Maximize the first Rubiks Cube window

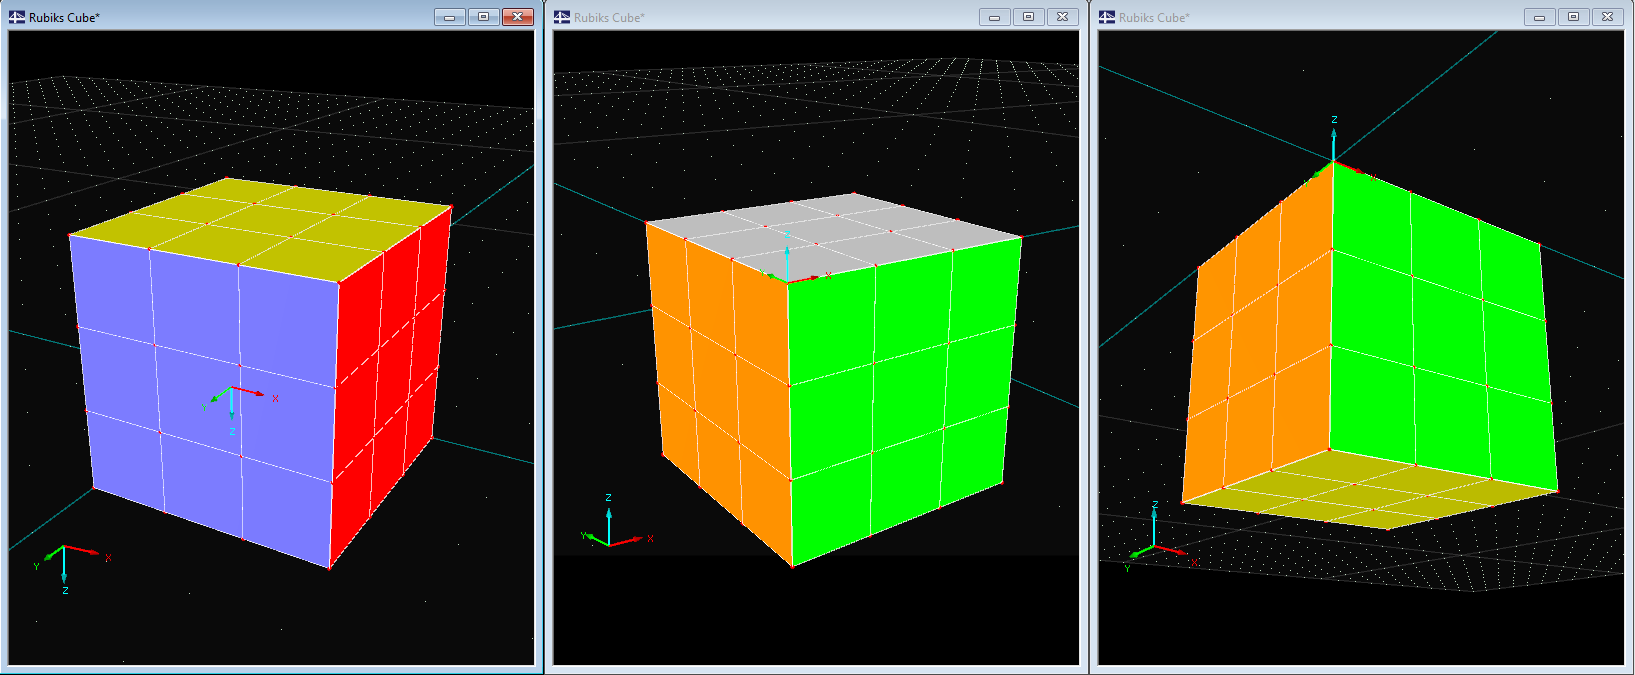483,17
